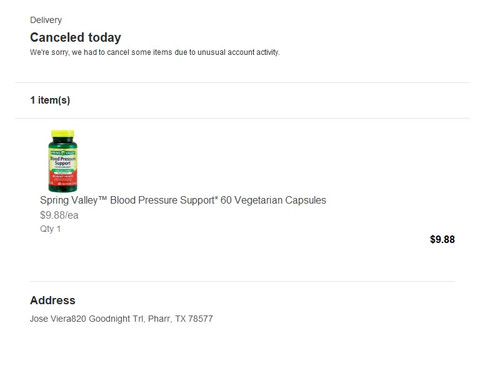Click the red lower label on the bottle image
The width and height of the screenshot is (500, 366).
(x=63, y=179)
